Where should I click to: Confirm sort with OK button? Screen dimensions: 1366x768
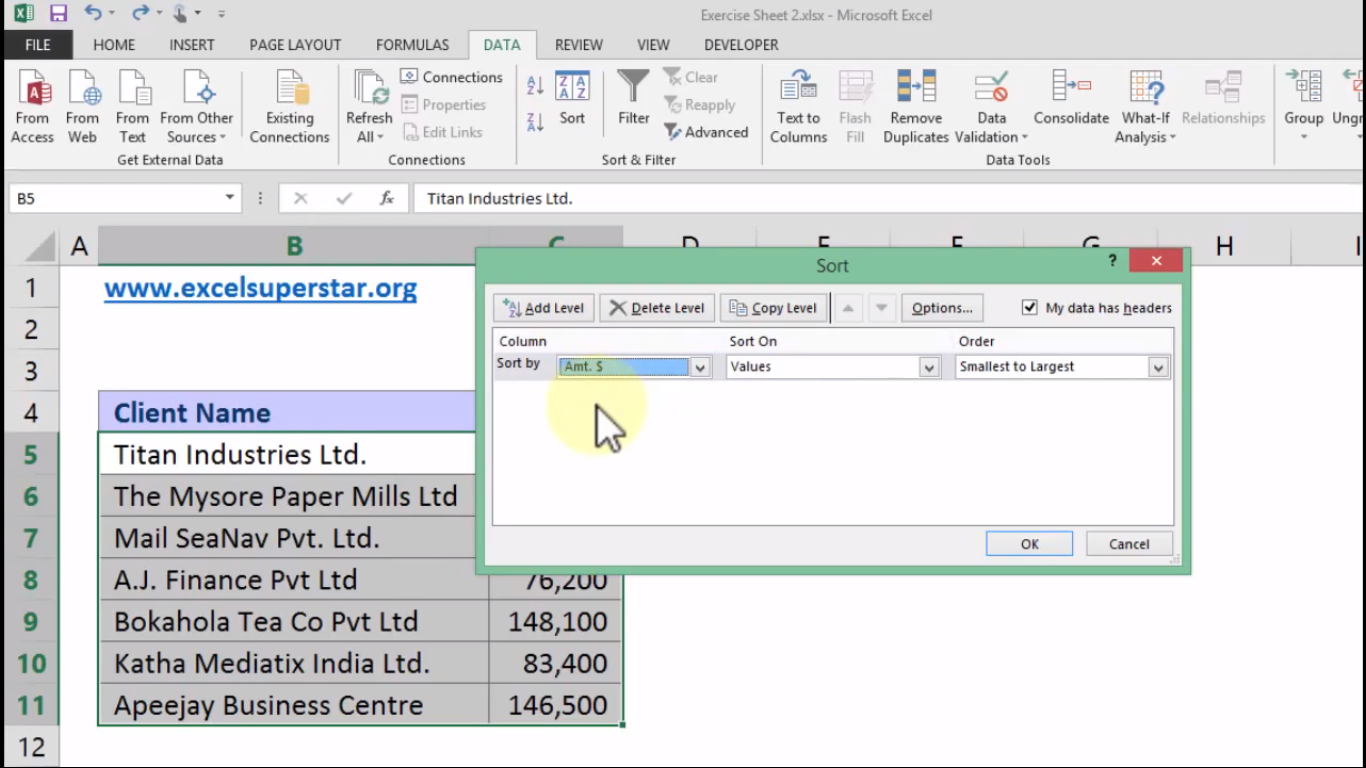(x=1029, y=544)
